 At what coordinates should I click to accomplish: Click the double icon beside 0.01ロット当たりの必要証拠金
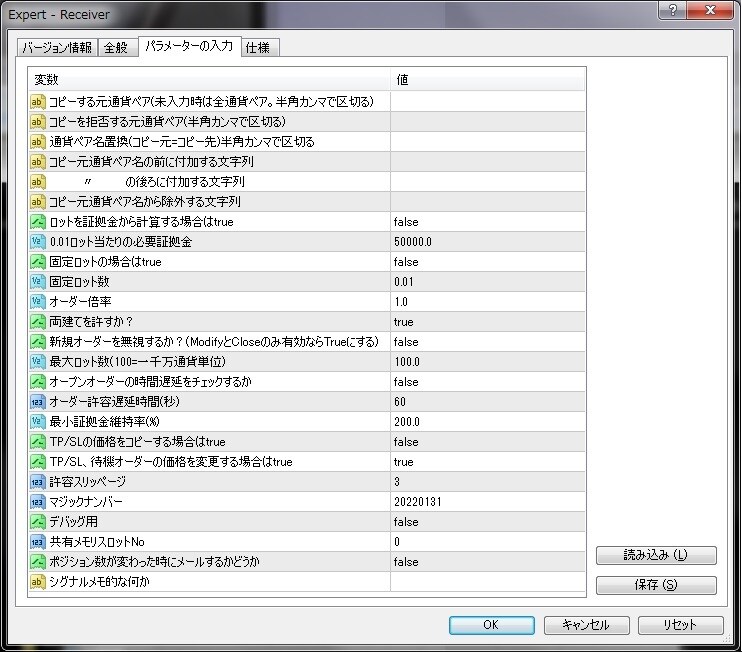[37, 242]
